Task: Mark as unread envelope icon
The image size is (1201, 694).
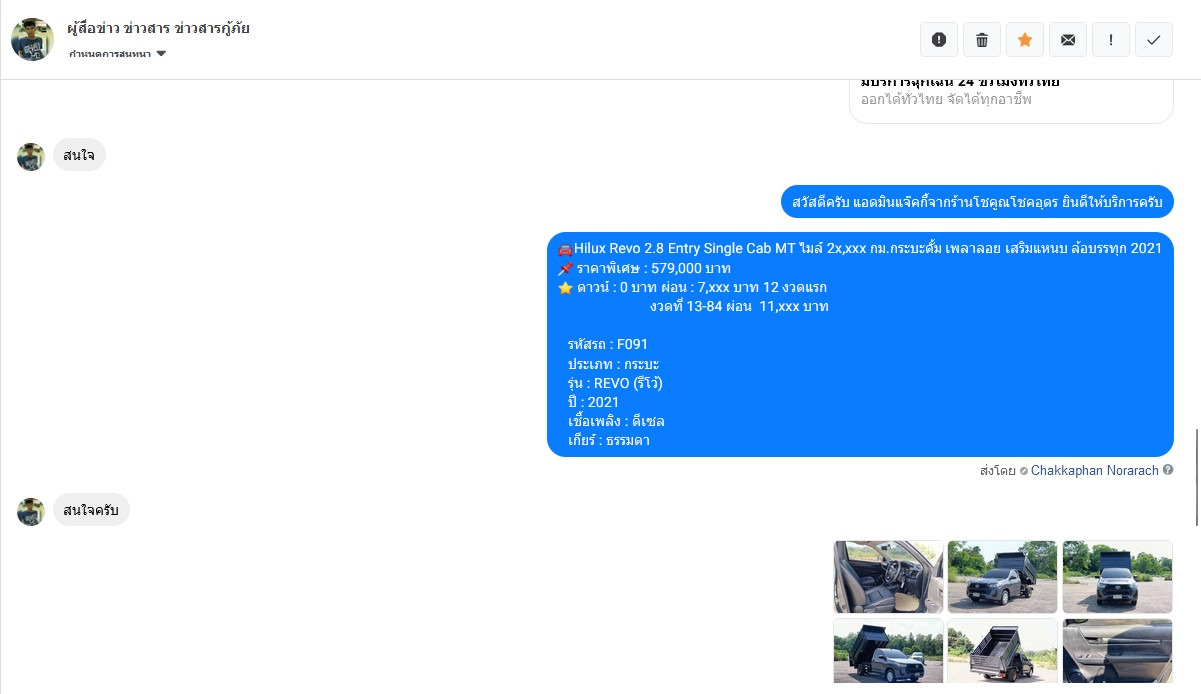Action: click(1068, 40)
